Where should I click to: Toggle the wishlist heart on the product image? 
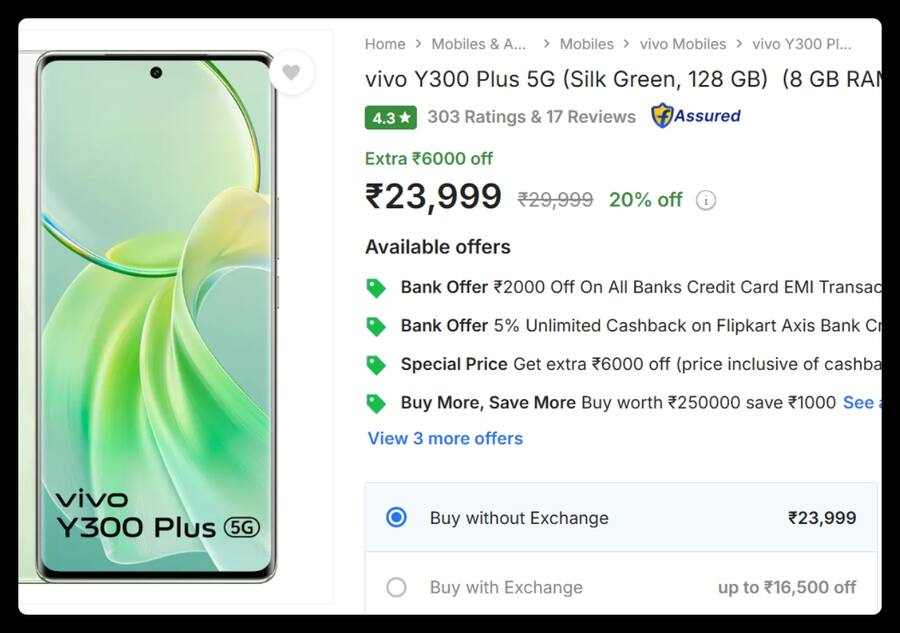[x=291, y=72]
